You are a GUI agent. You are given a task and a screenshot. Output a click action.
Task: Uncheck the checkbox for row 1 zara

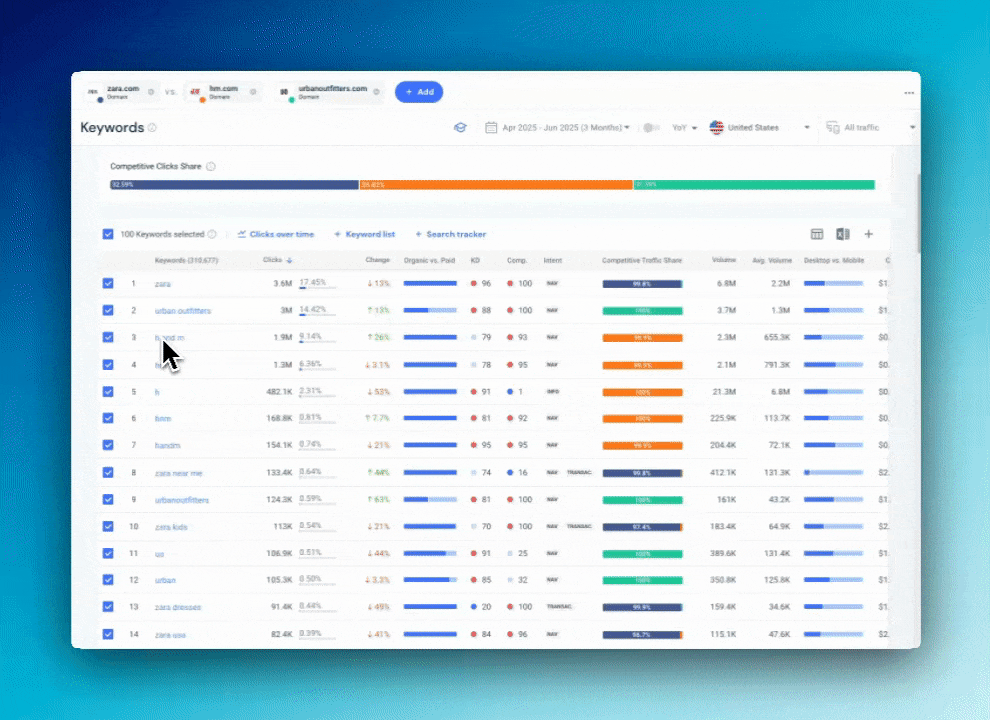point(108,284)
